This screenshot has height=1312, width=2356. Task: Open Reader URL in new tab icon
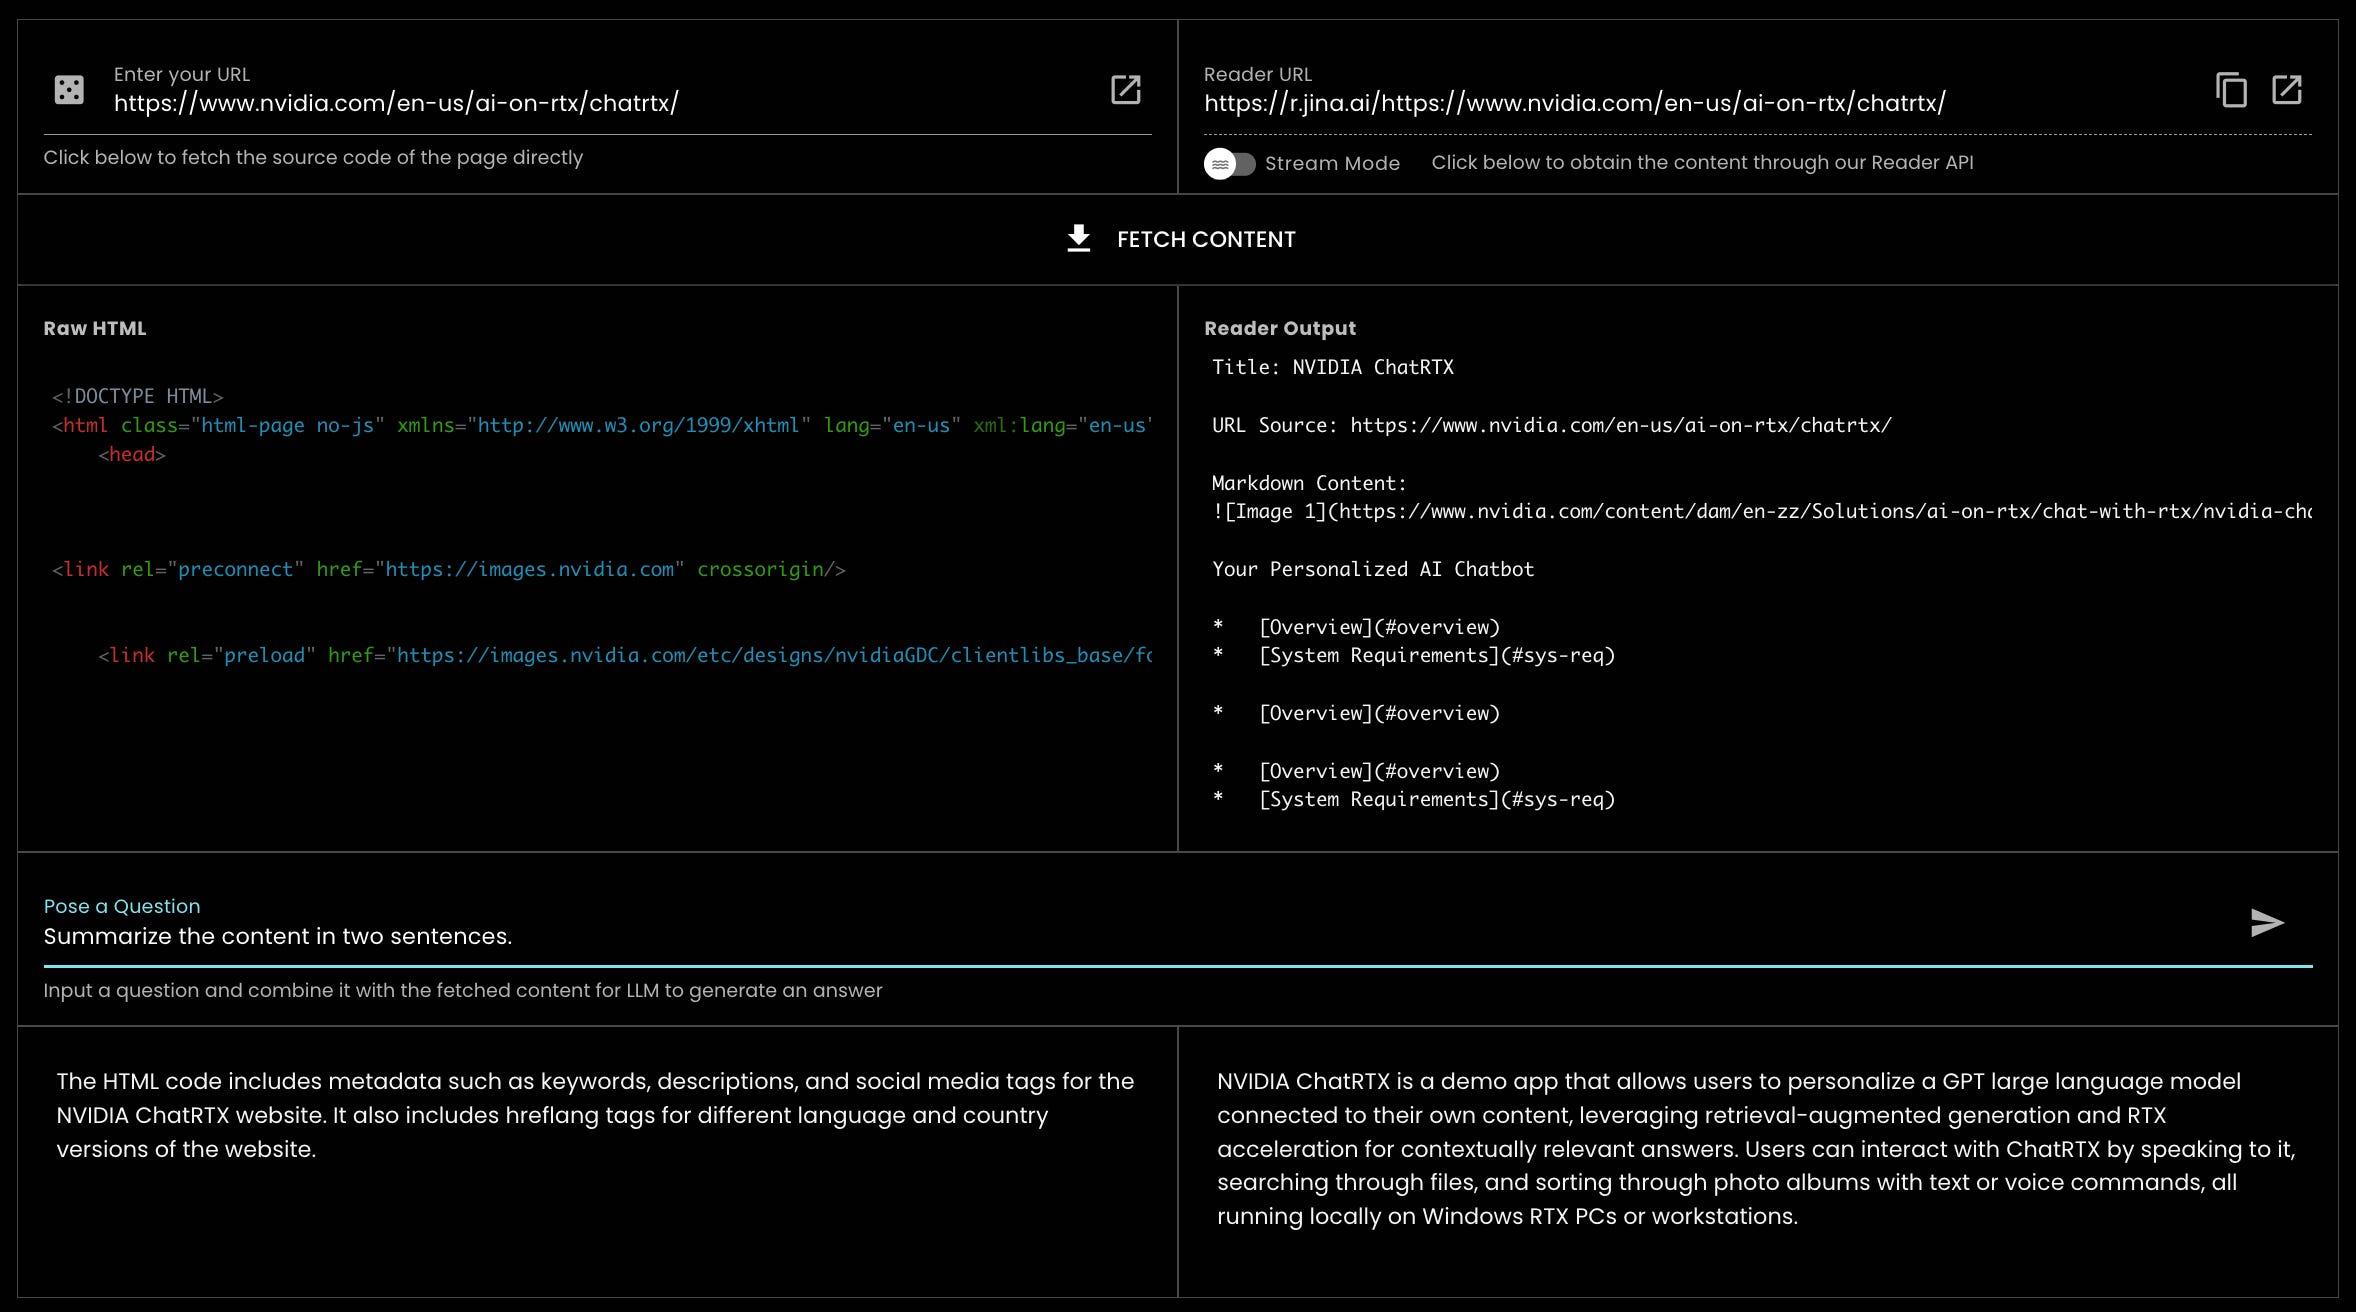(2287, 90)
